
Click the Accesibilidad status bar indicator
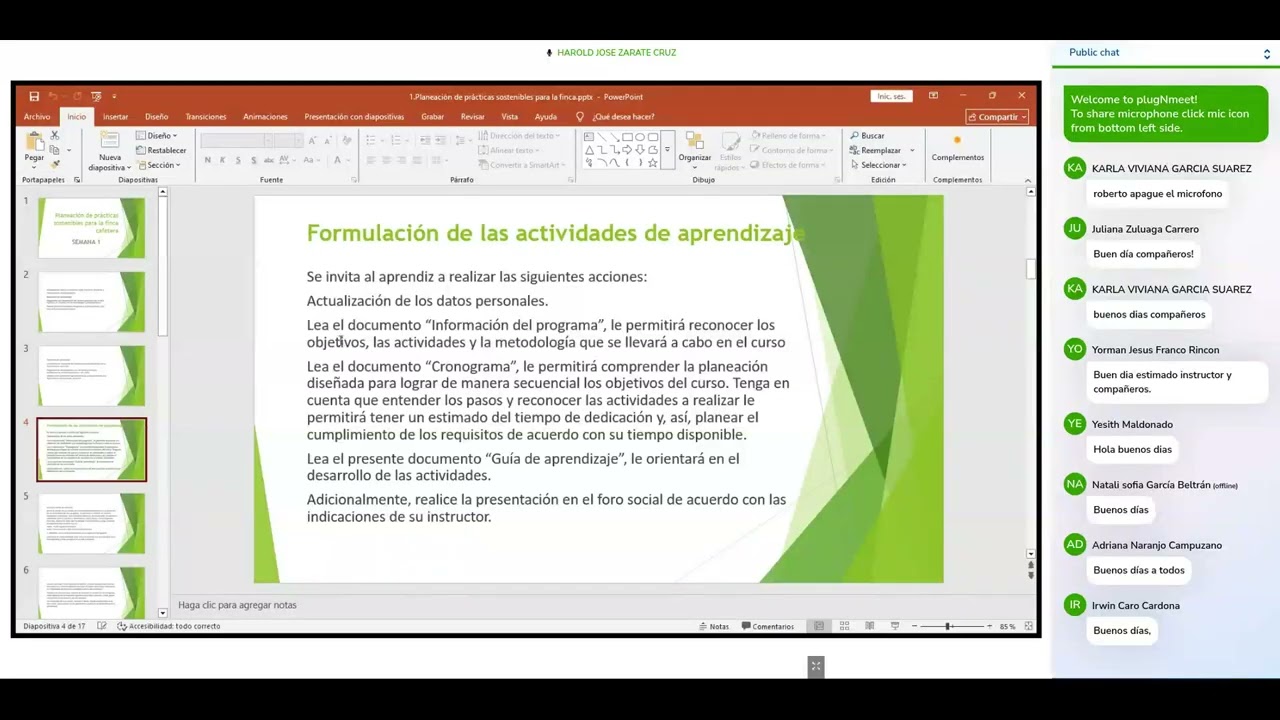[x=168, y=626]
